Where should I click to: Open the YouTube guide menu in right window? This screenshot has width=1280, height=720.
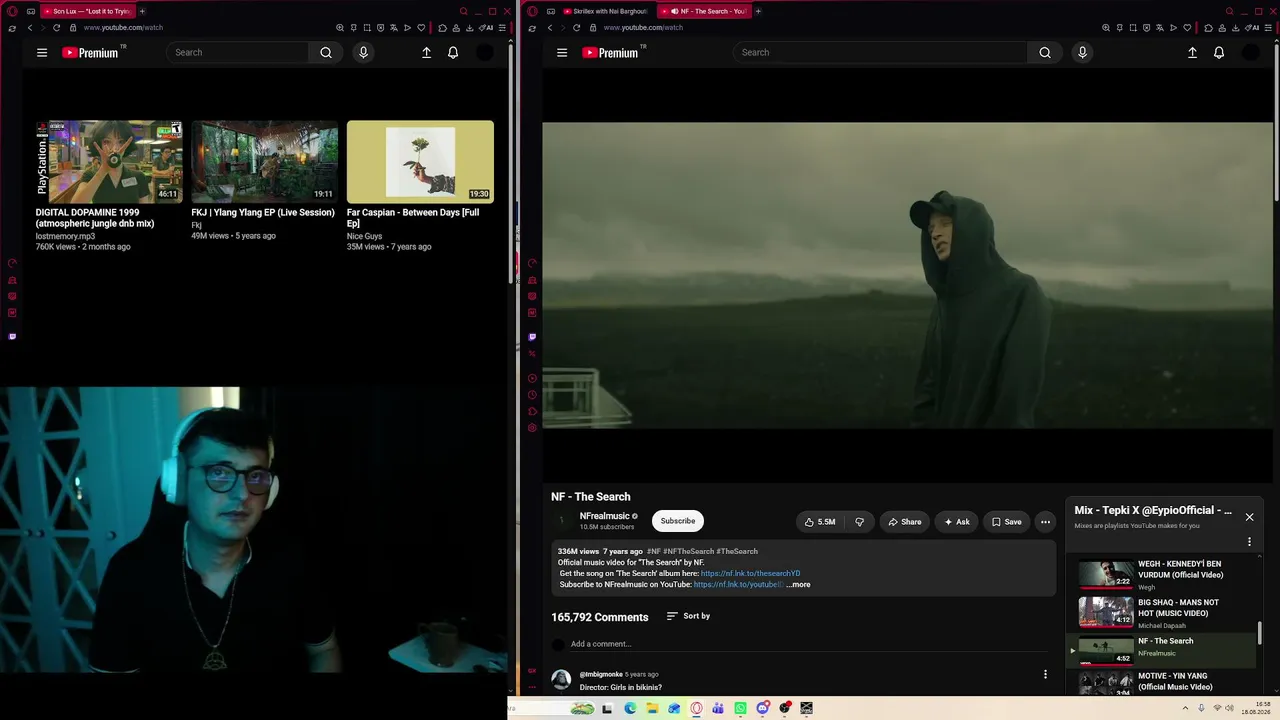562,52
